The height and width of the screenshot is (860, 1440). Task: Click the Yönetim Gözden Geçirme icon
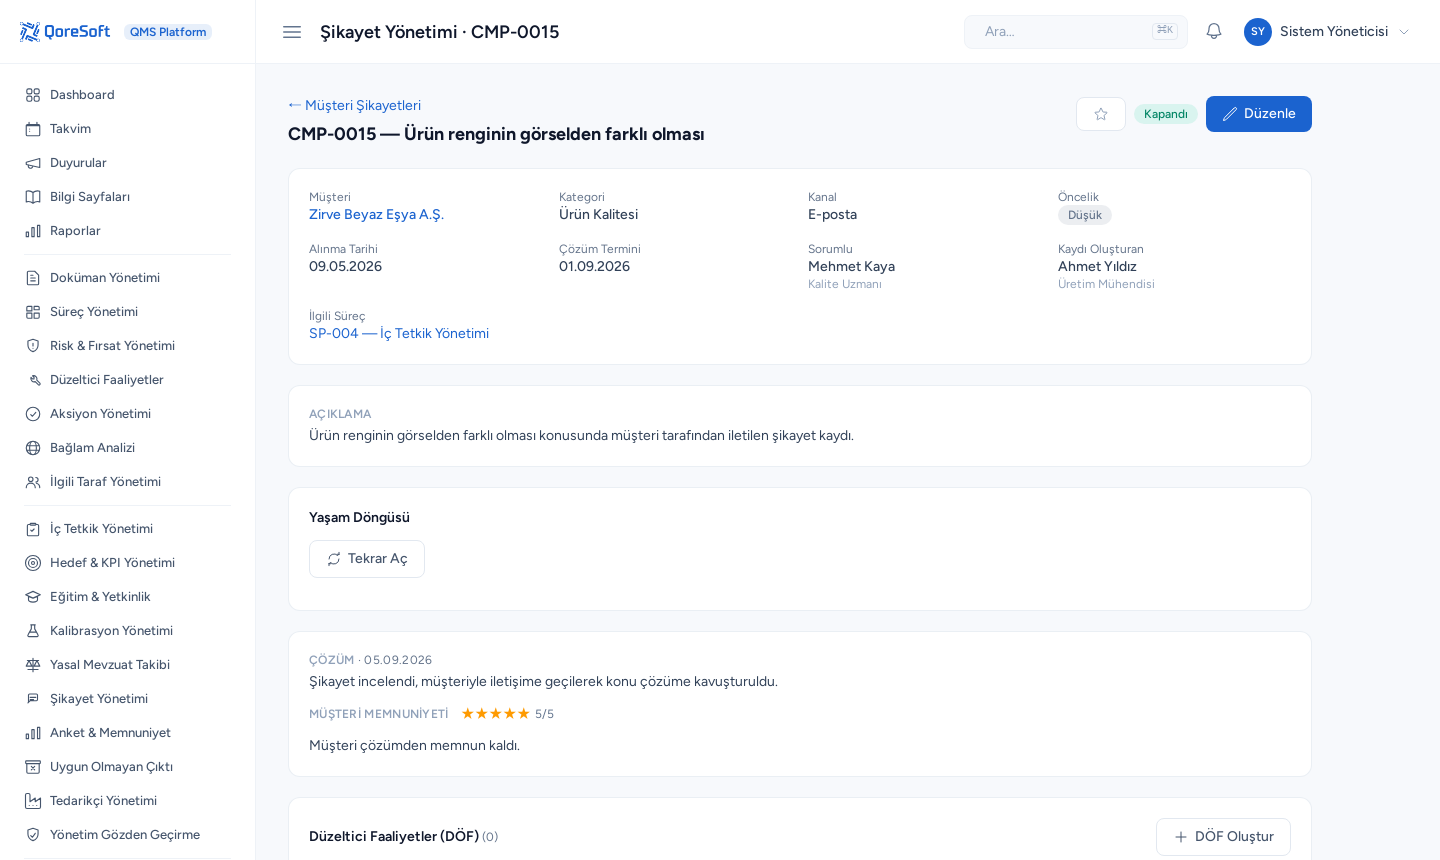coord(33,835)
